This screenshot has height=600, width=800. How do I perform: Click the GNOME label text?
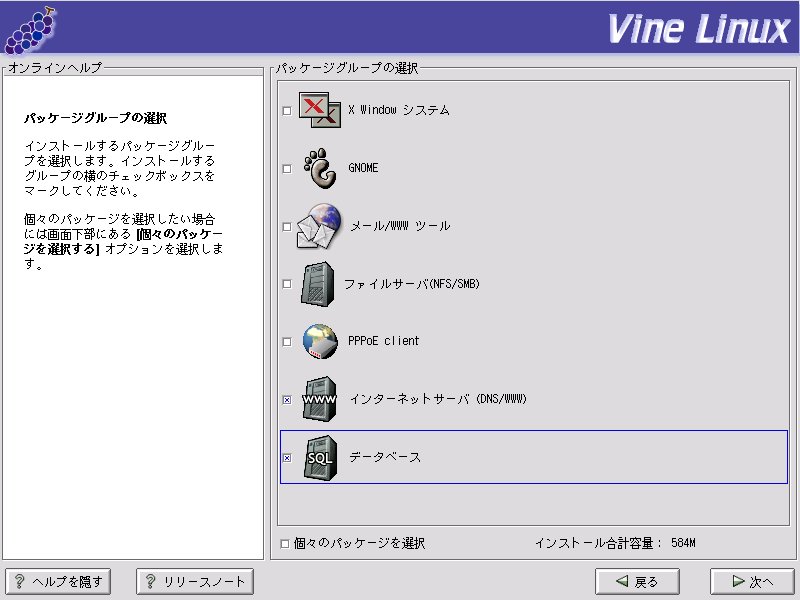pyautogui.click(x=363, y=168)
